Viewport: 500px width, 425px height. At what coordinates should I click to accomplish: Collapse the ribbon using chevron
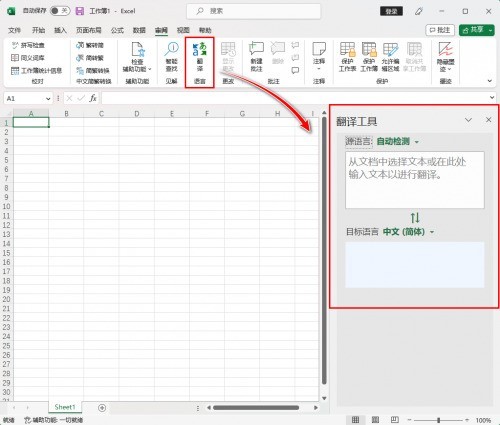(490, 81)
